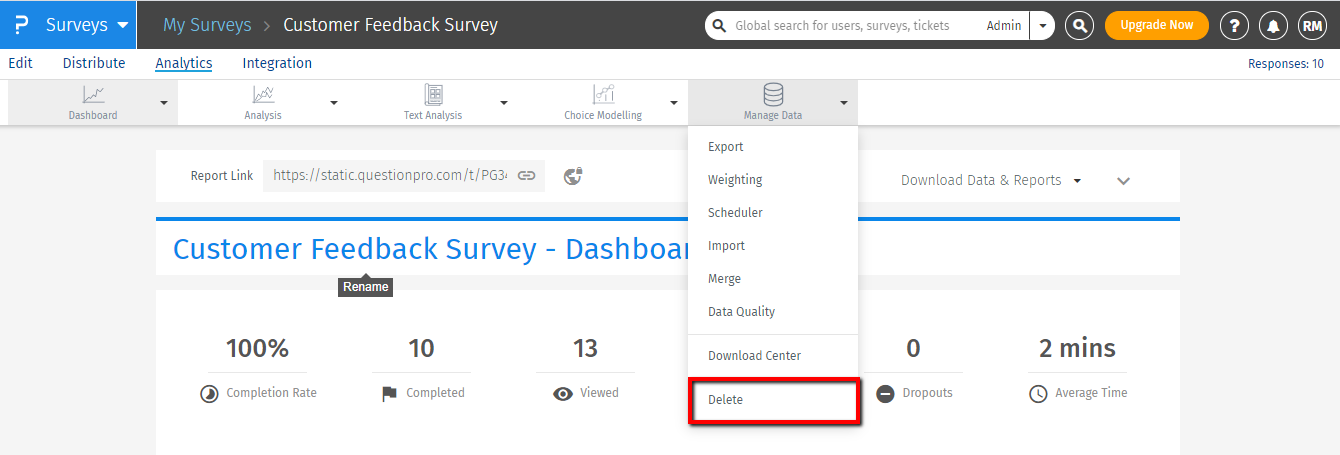The image size is (1340, 455).
Task: Expand the Choice Modelling dropdown arrow
Action: coord(674,102)
